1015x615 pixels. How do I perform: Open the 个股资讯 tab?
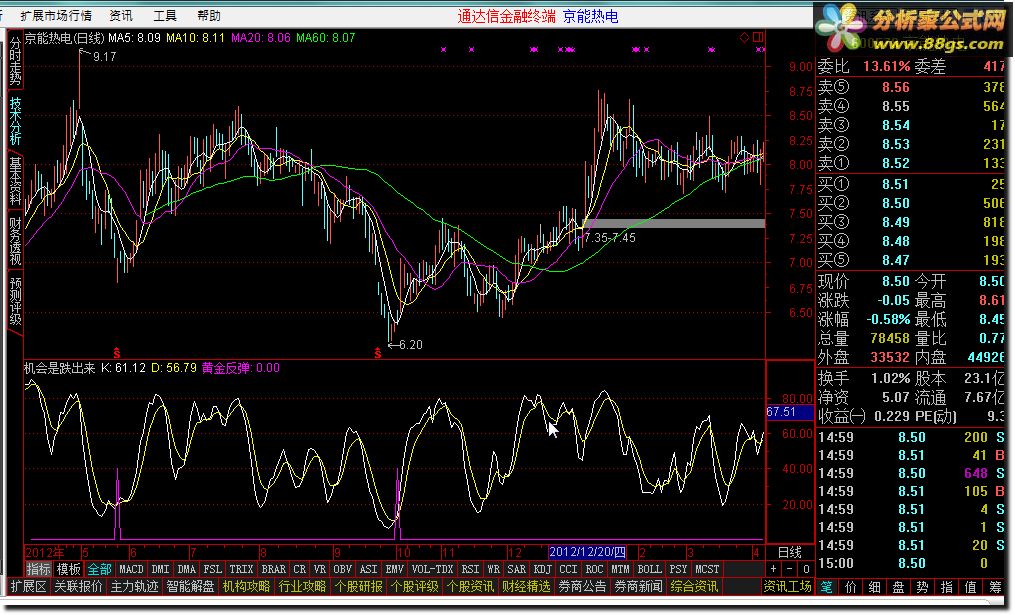[471, 587]
